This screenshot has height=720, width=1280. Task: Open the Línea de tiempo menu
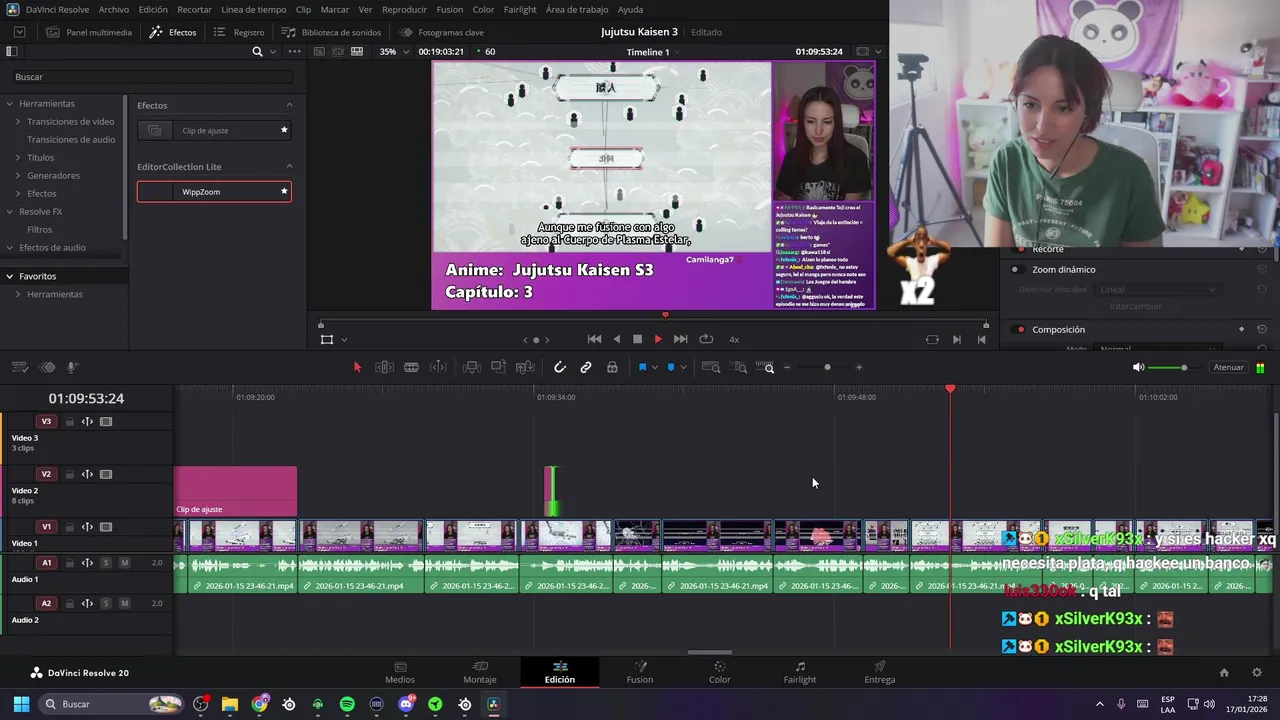click(x=253, y=9)
